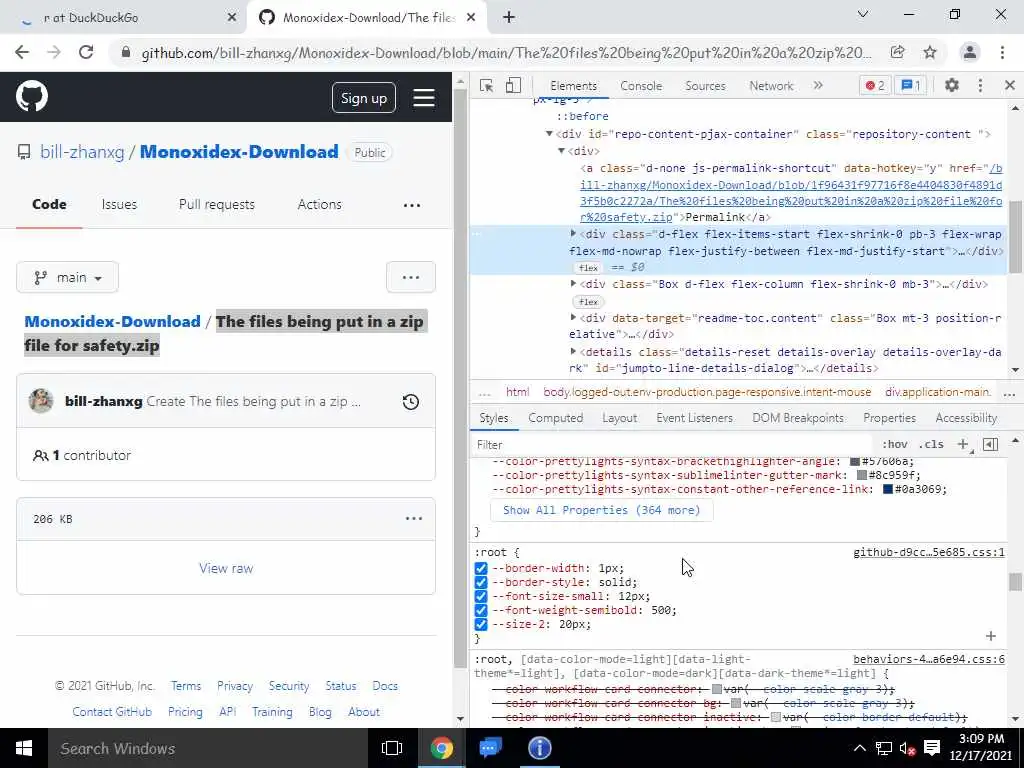Reload the page in Chrome
Viewport: 1024px width, 768px height.
point(86,52)
